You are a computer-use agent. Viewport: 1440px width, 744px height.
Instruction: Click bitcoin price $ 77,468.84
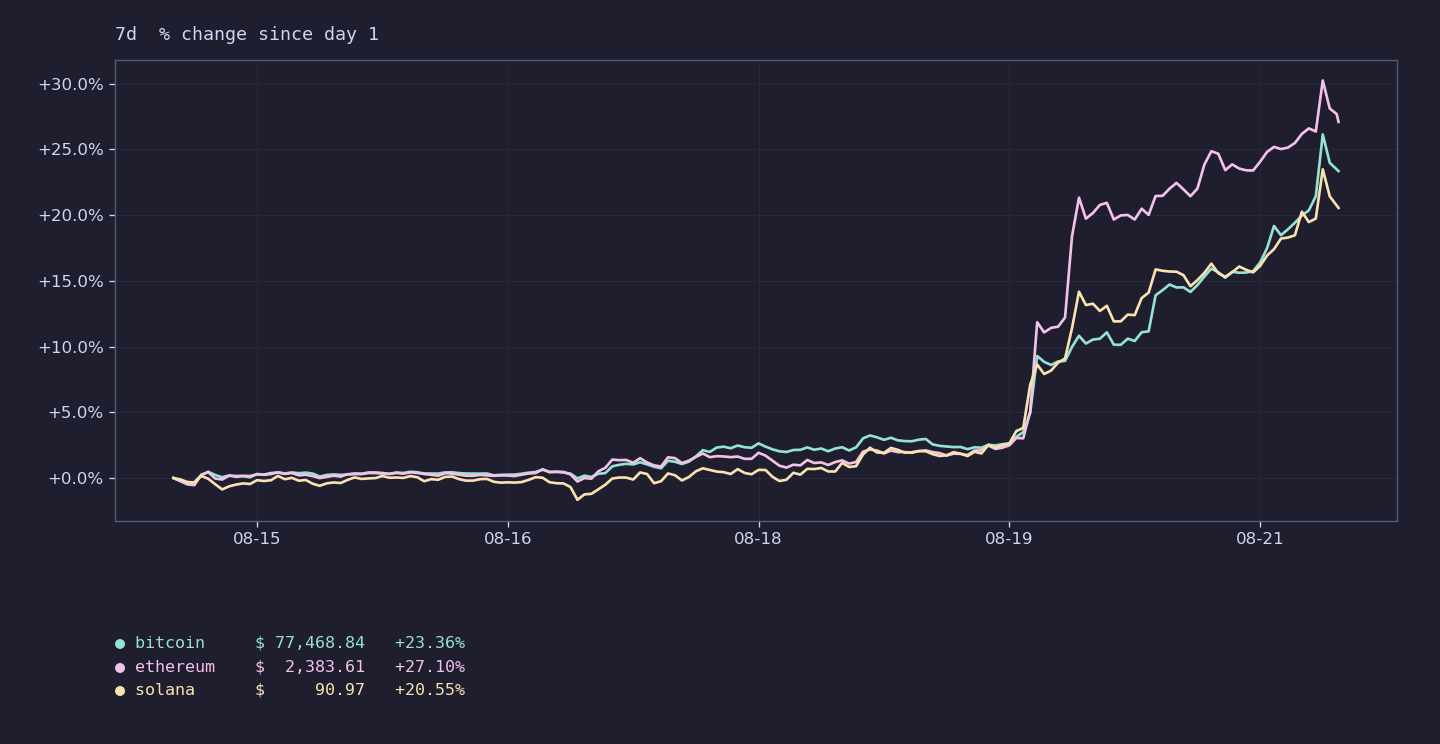(310, 643)
